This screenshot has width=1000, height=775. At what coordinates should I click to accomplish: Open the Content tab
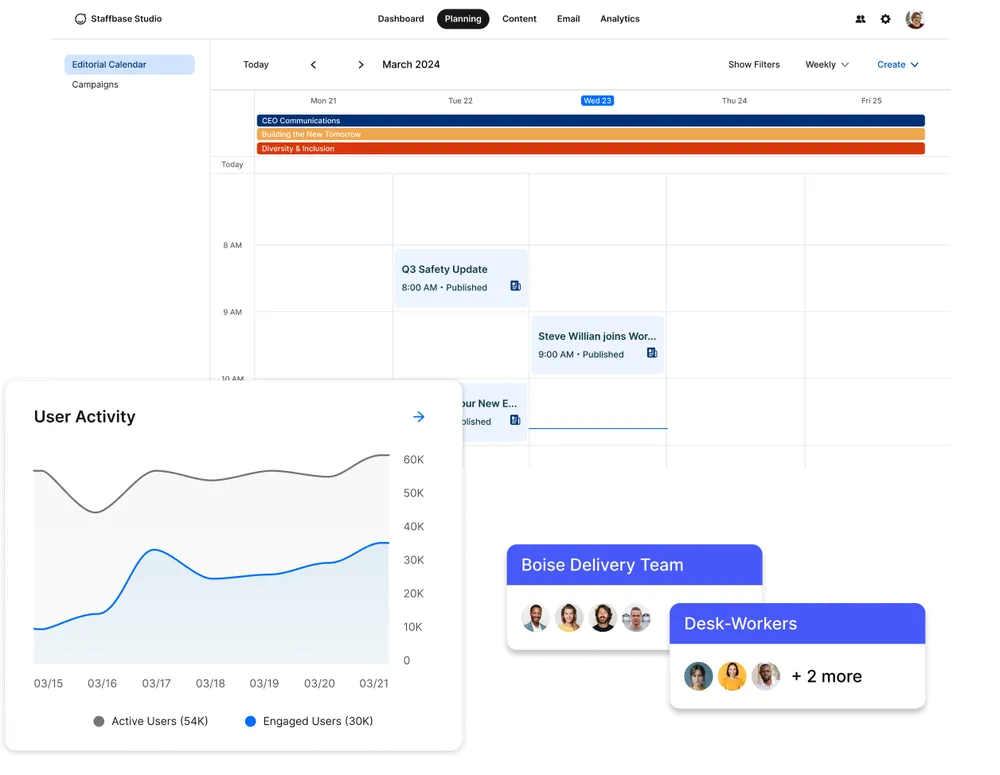[519, 19]
